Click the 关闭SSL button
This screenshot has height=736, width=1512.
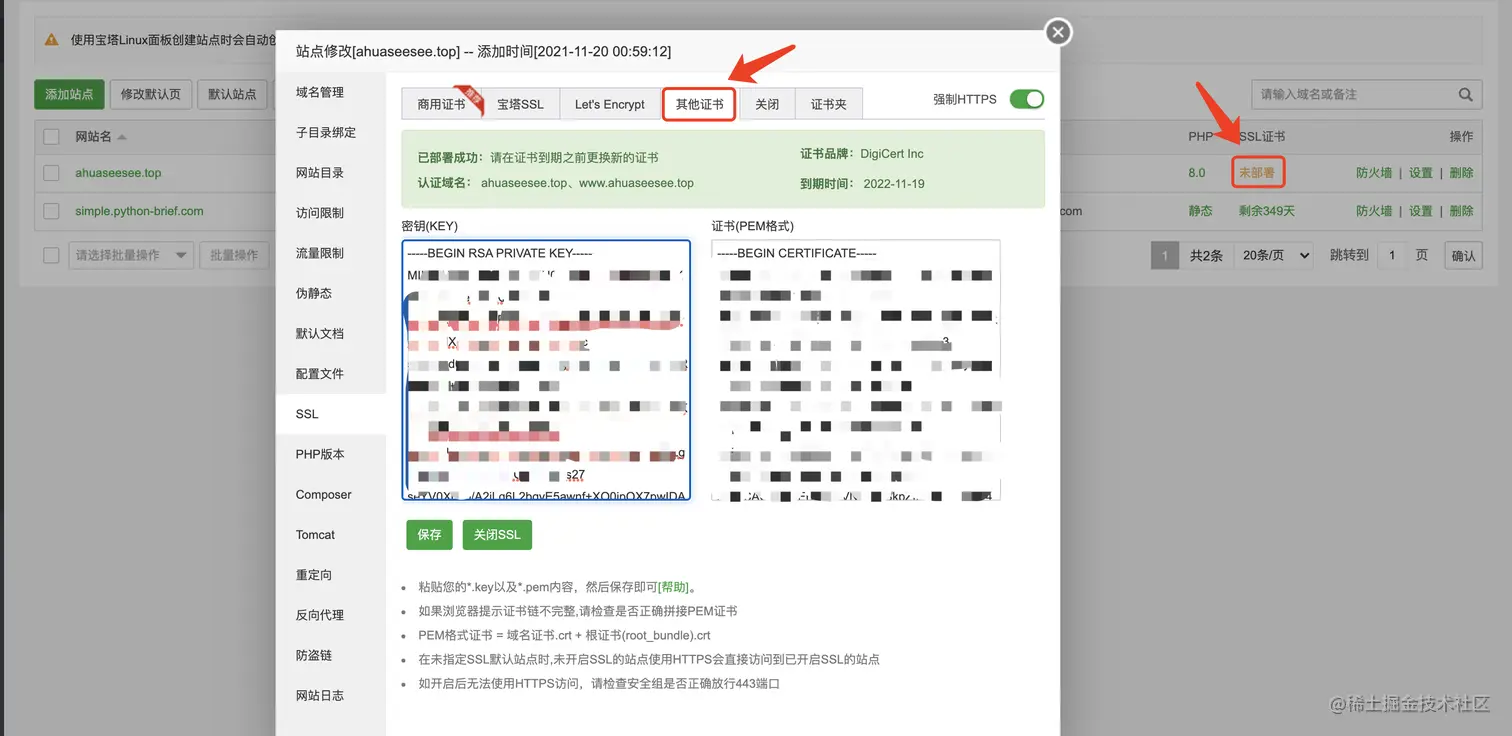[x=497, y=535]
